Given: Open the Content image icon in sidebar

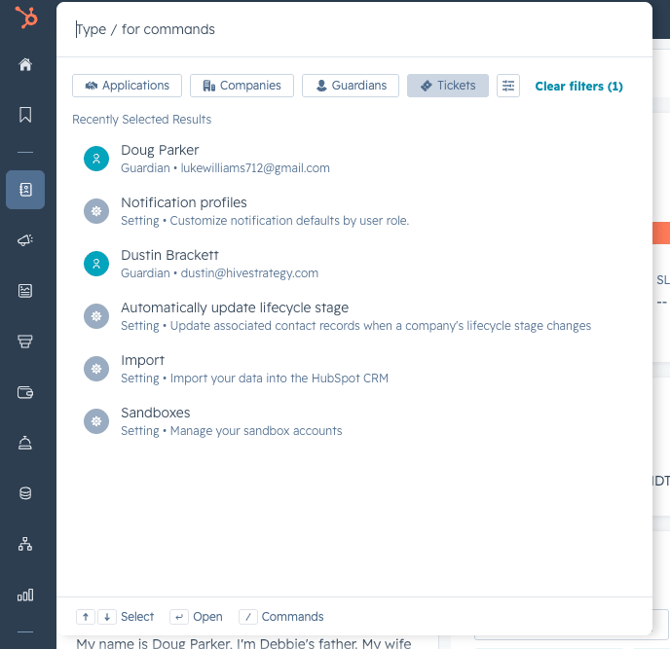Looking at the screenshot, I should [x=25, y=291].
